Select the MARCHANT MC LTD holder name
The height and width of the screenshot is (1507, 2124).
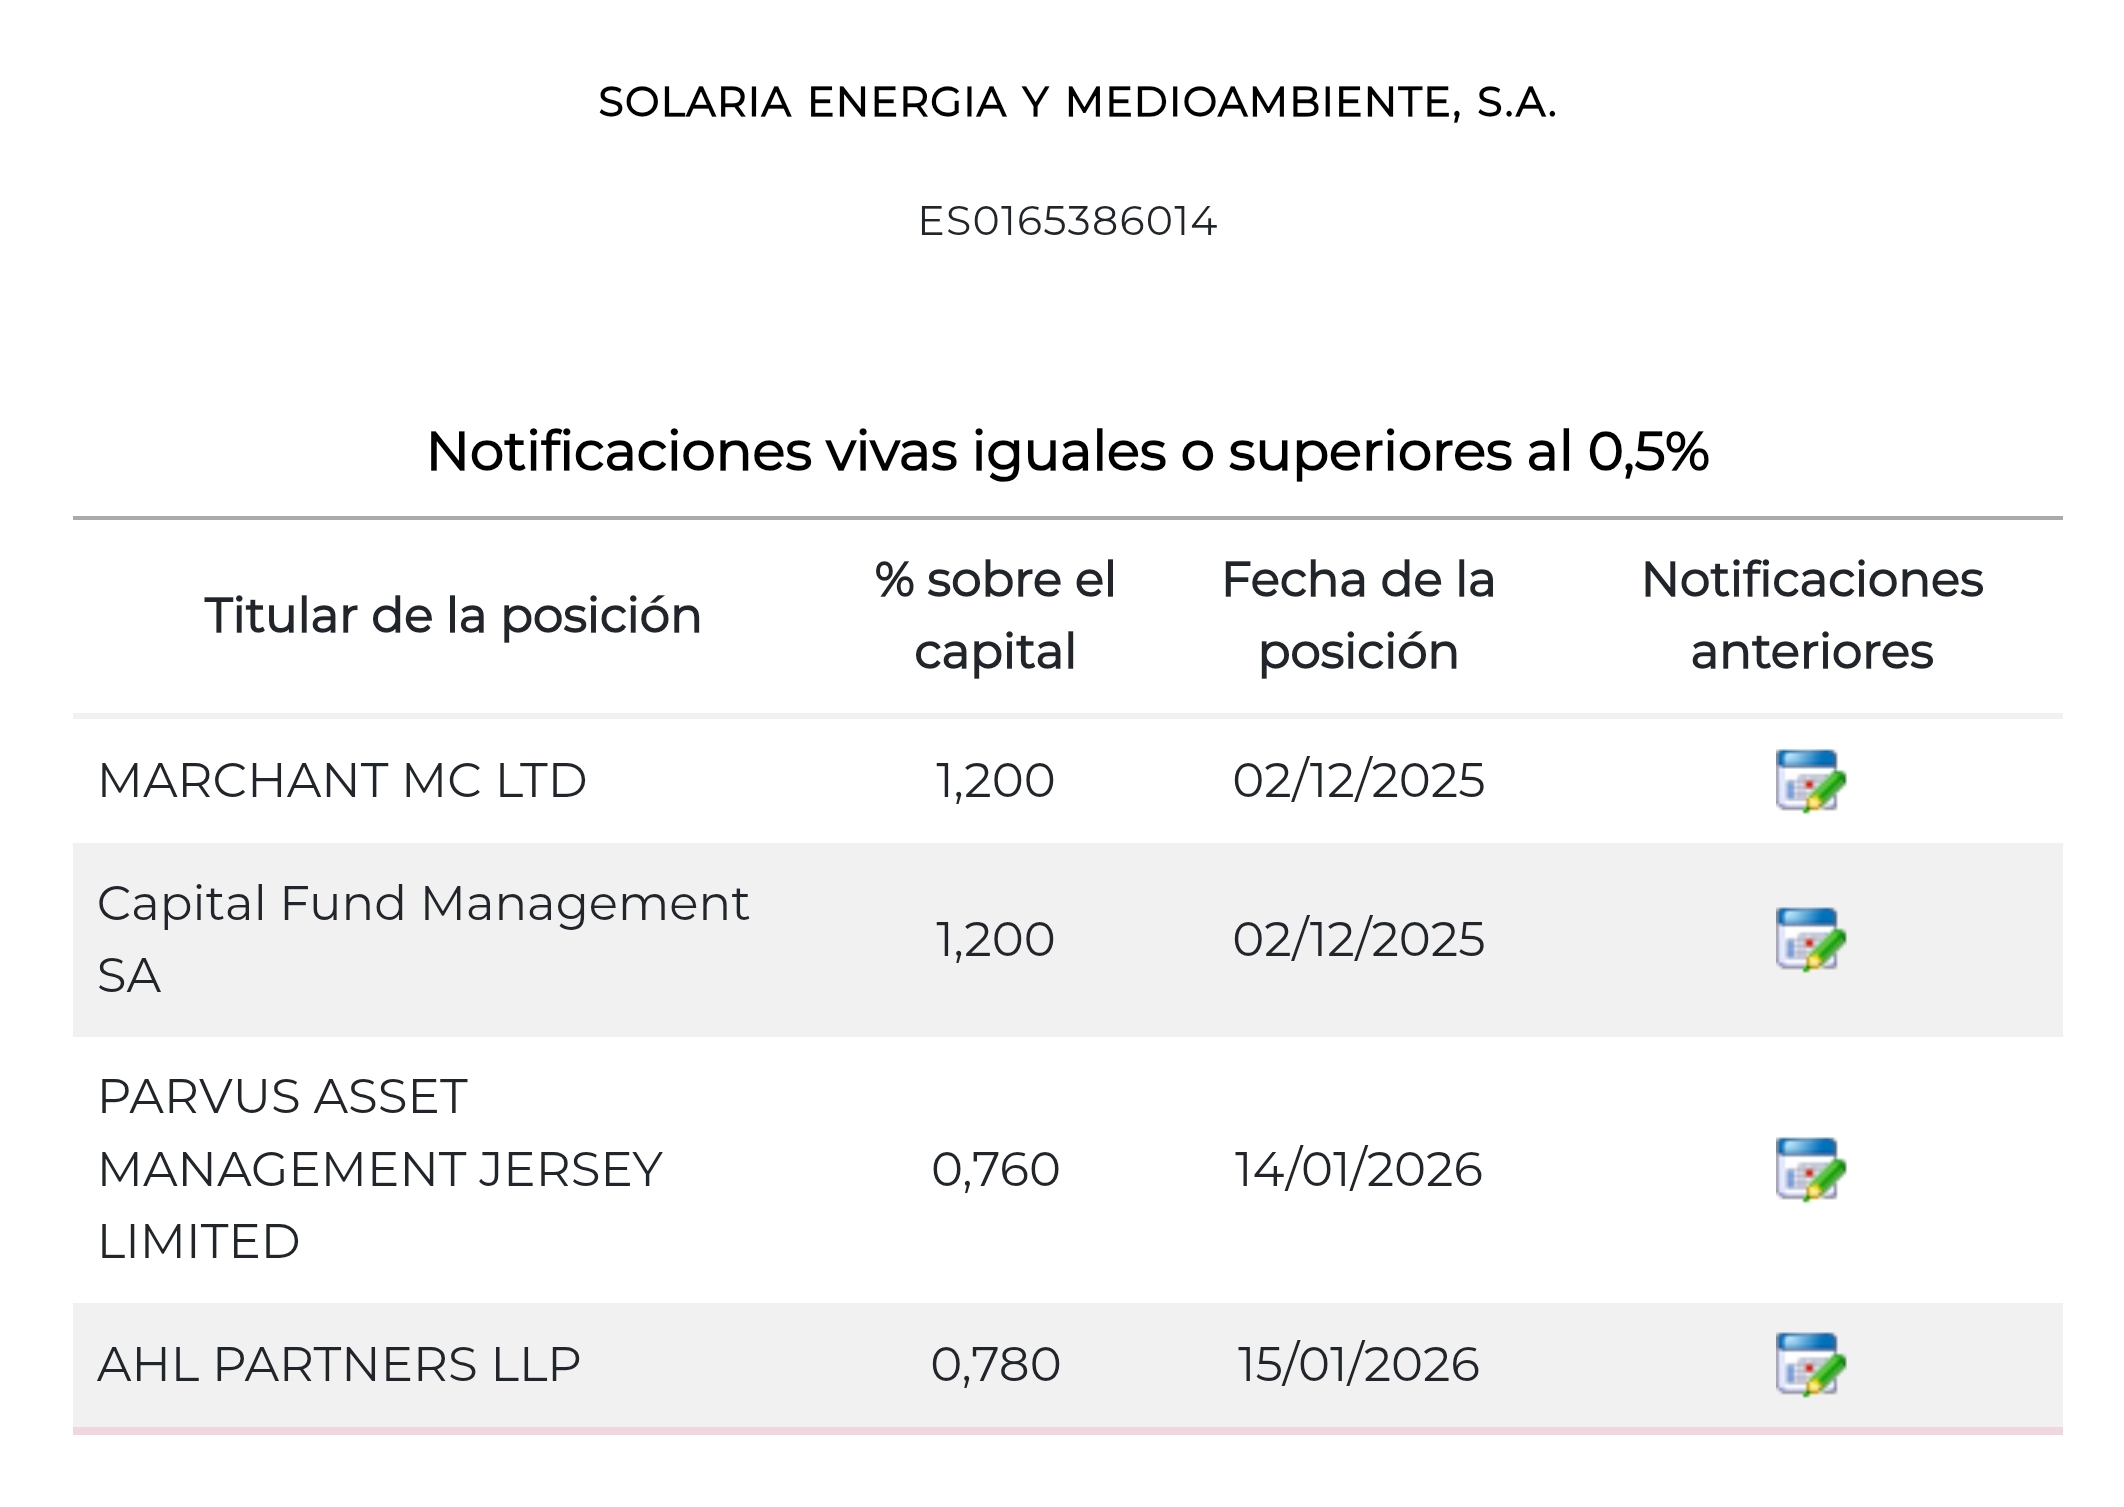[x=342, y=780]
